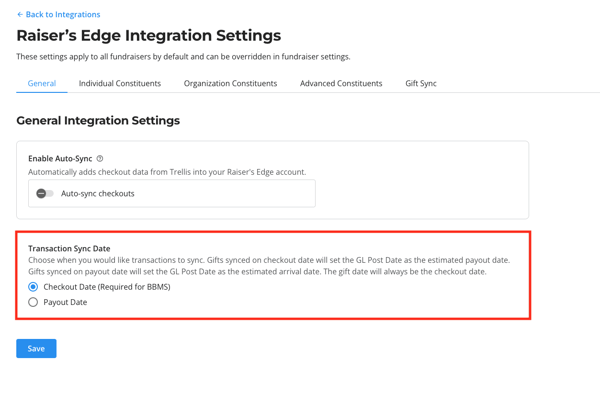The width and height of the screenshot is (600, 405).
Task: Toggle the Auto-sync checkouts switch
Action: (x=45, y=194)
